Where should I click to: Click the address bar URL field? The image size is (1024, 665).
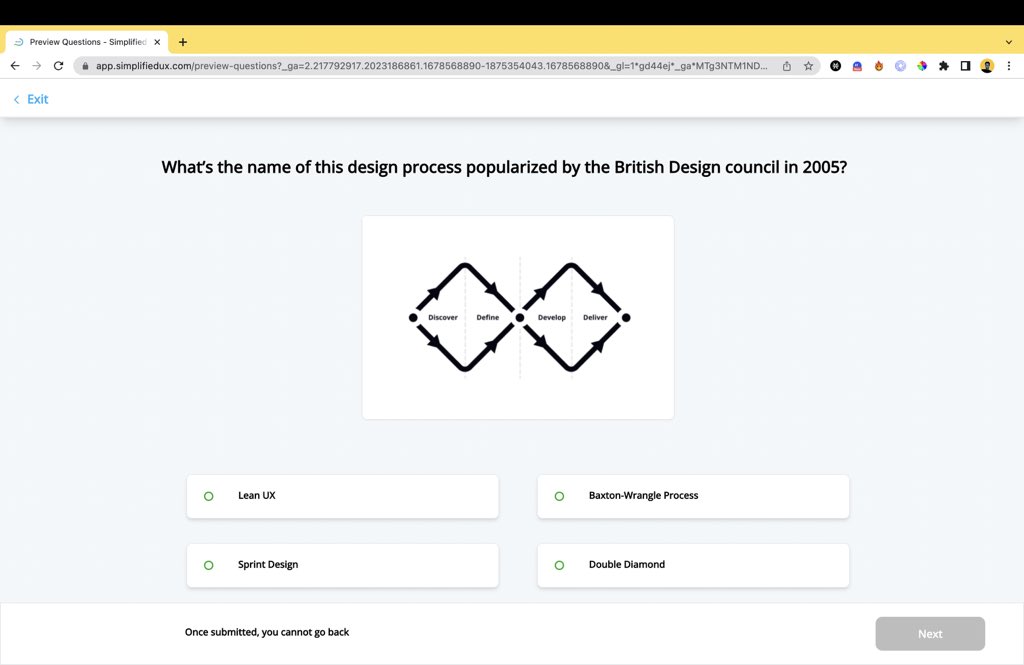click(x=400, y=65)
